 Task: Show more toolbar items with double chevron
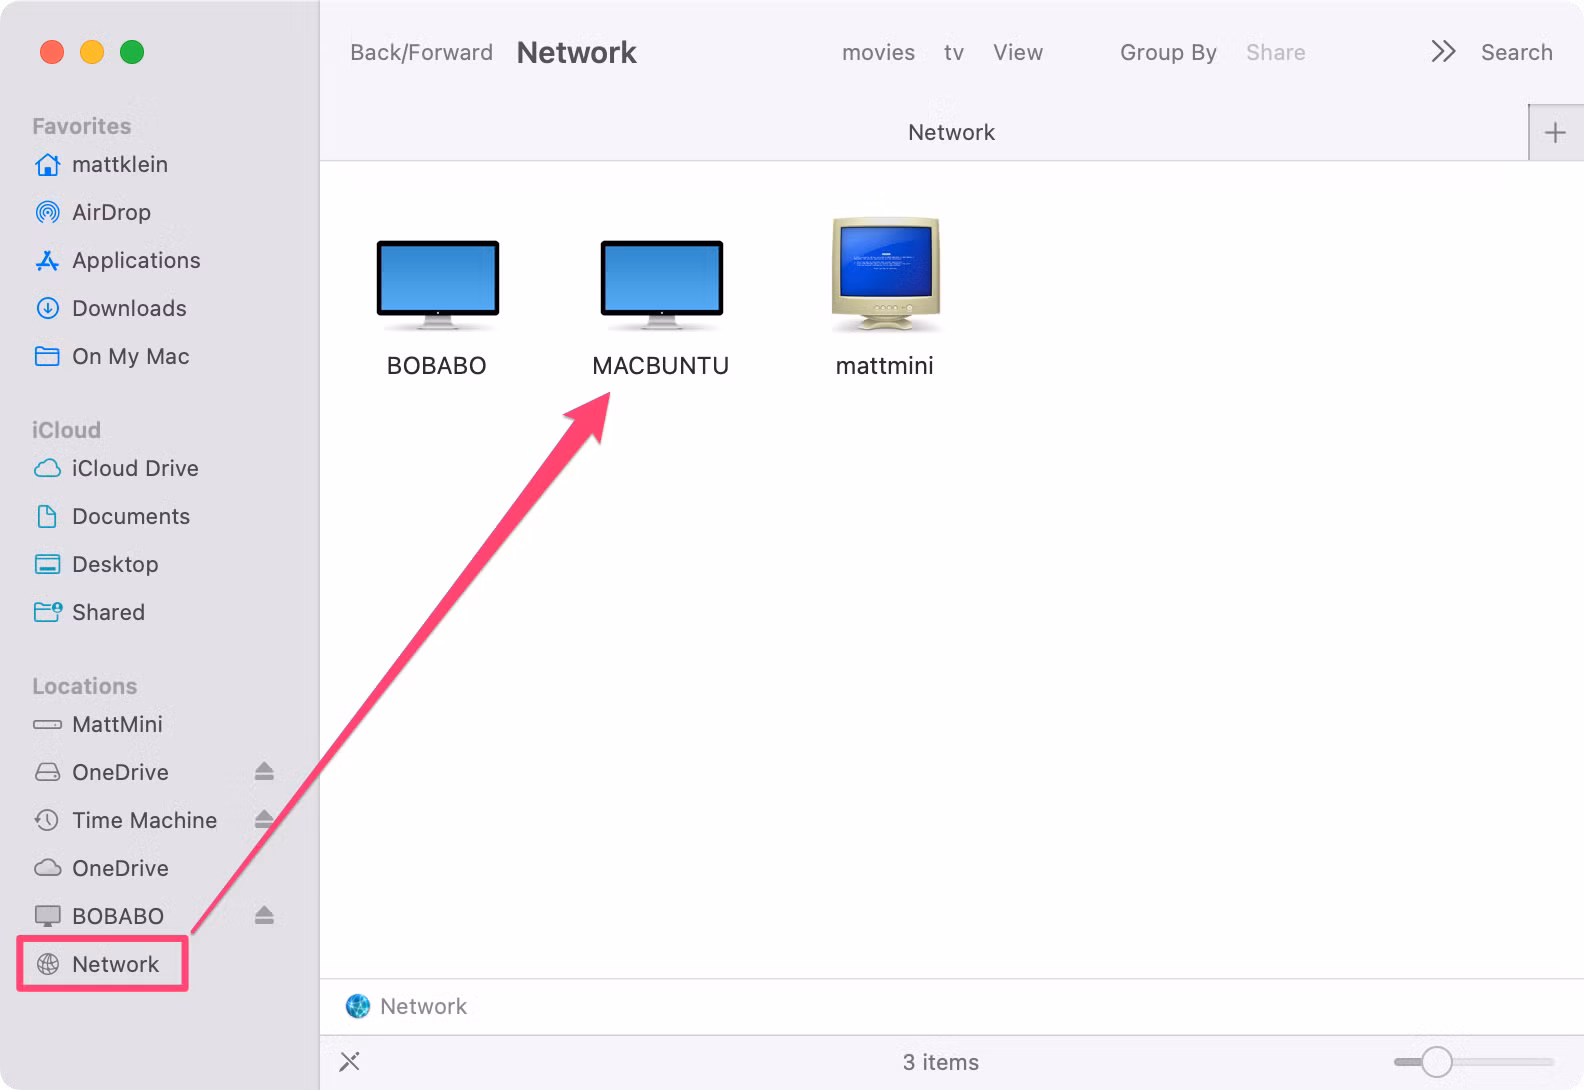(1443, 52)
